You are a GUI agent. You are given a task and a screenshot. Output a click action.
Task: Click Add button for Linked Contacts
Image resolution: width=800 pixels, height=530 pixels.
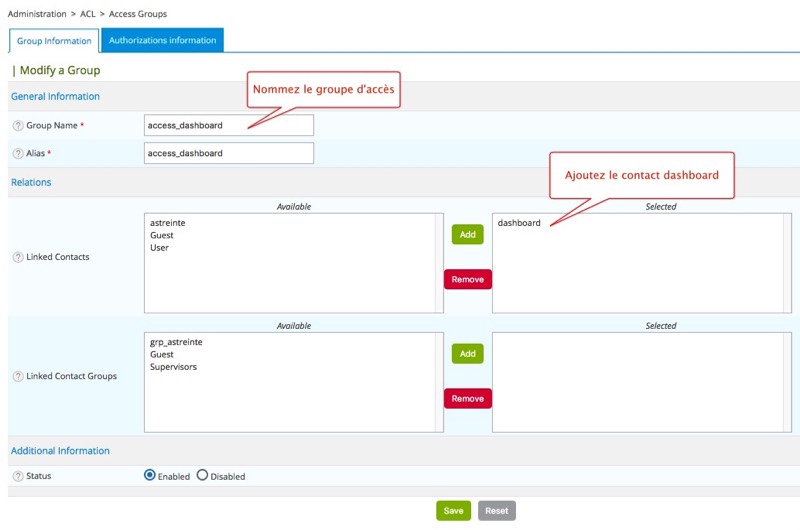pyautogui.click(x=467, y=234)
